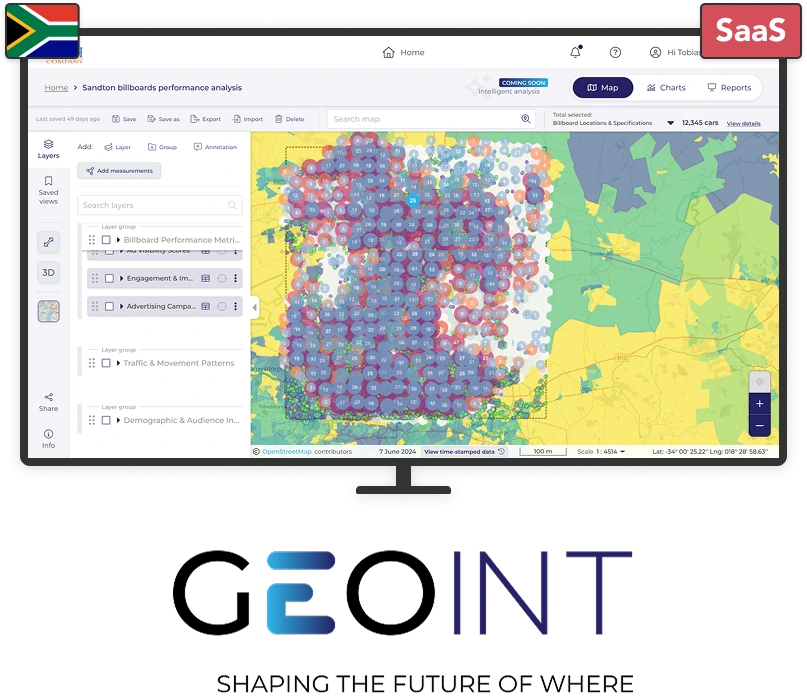The image size is (807, 699).
Task: Switch to the Map tab
Action: [x=603, y=88]
